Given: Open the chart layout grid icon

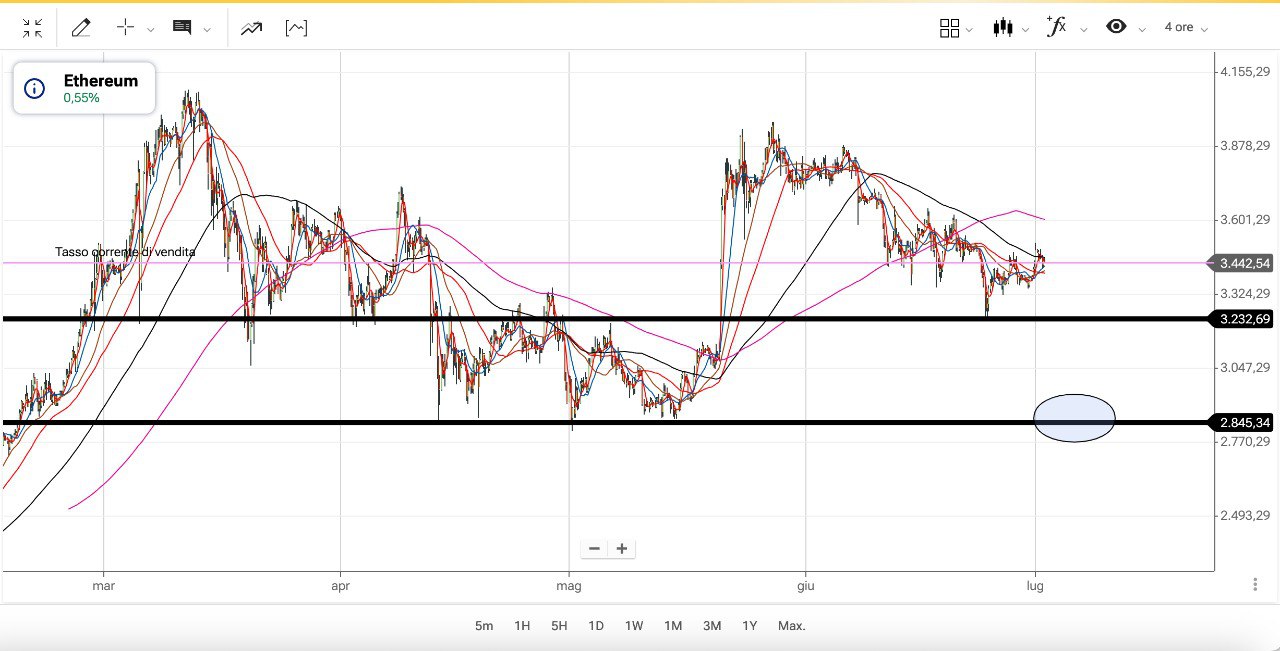Looking at the screenshot, I should (x=950, y=28).
